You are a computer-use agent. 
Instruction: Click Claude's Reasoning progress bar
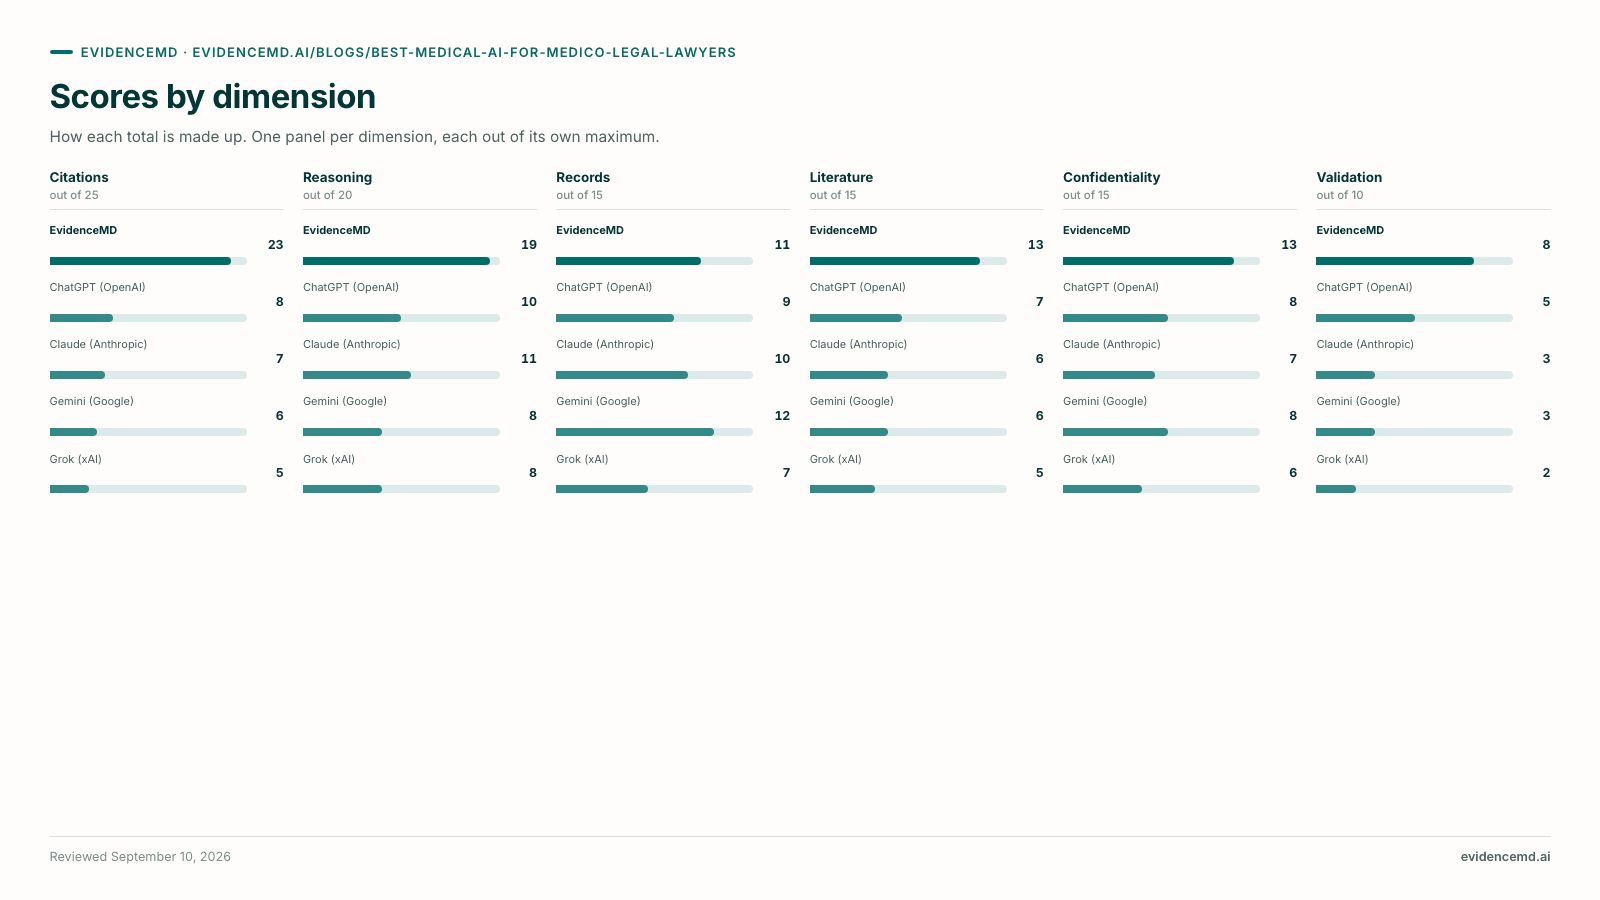pyautogui.click(x=401, y=375)
